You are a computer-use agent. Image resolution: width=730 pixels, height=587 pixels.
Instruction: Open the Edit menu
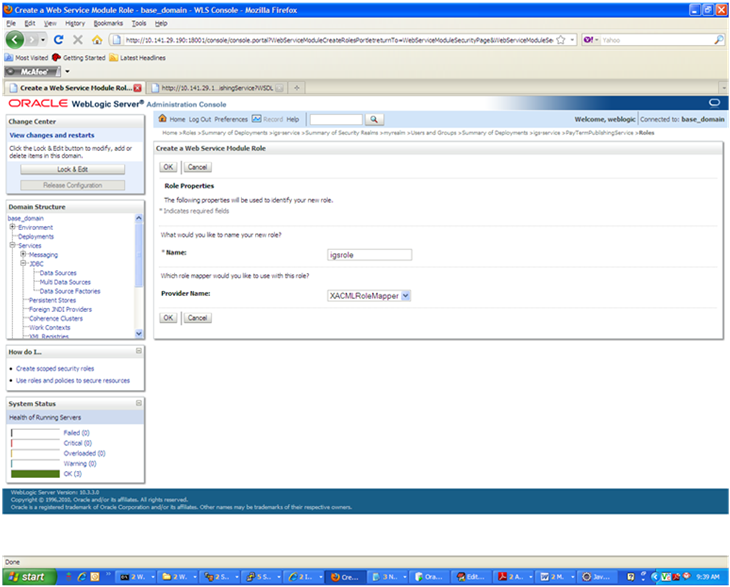(x=30, y=23)
